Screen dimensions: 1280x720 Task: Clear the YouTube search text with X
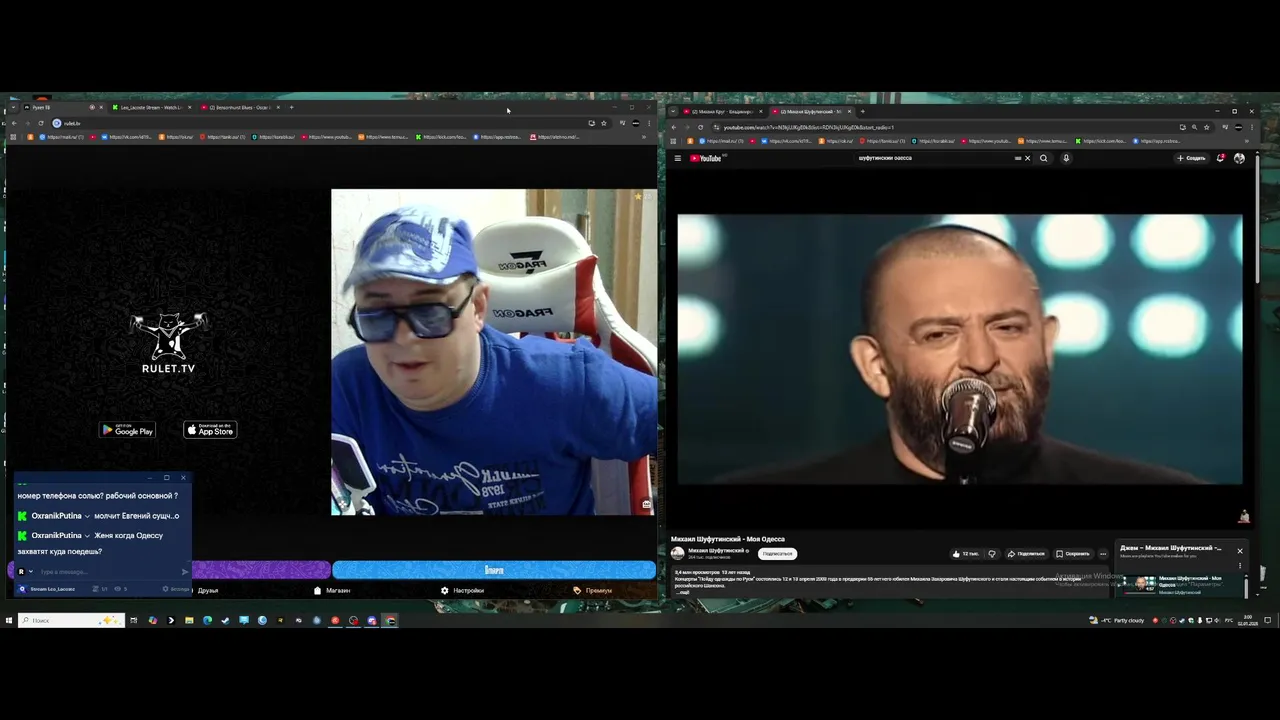point(1027,158)
